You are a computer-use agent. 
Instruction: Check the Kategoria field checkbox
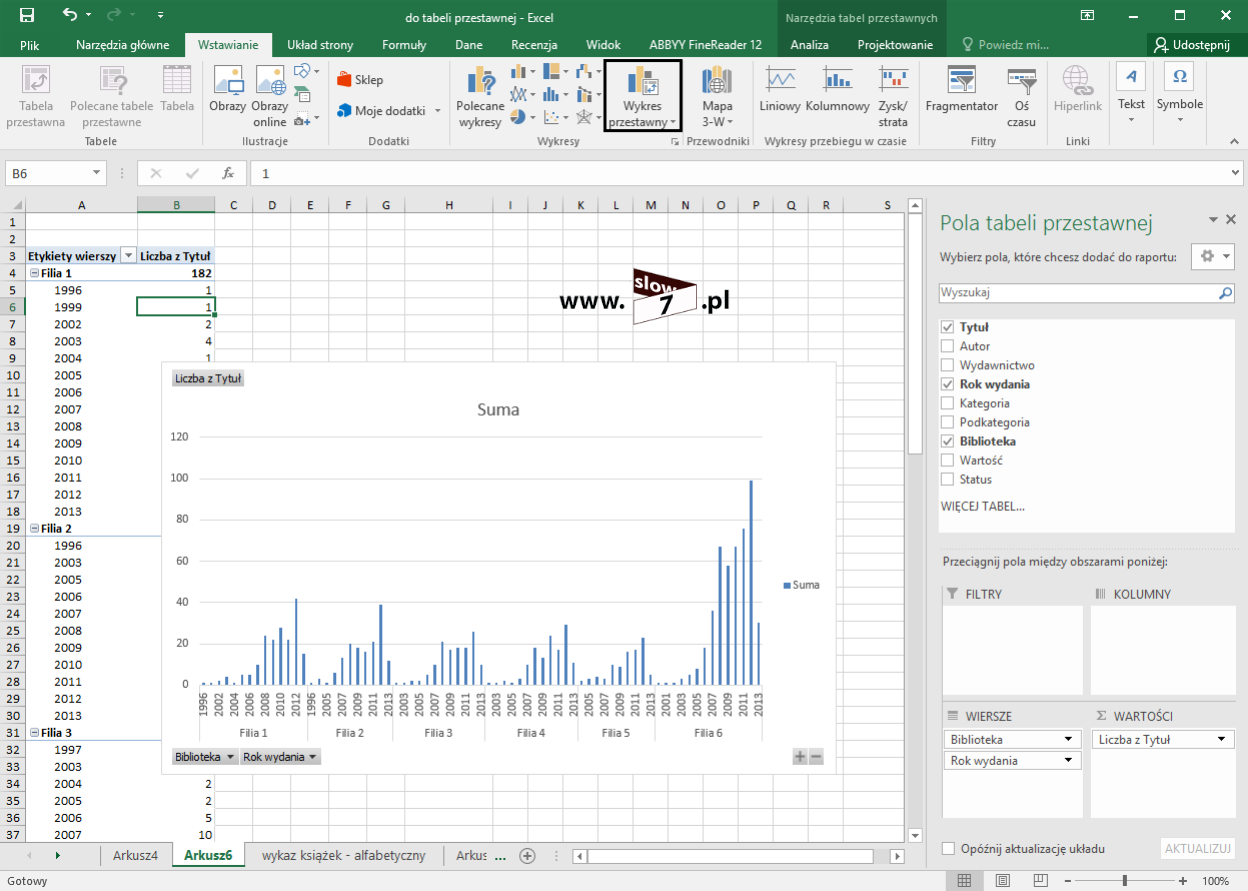947,403
